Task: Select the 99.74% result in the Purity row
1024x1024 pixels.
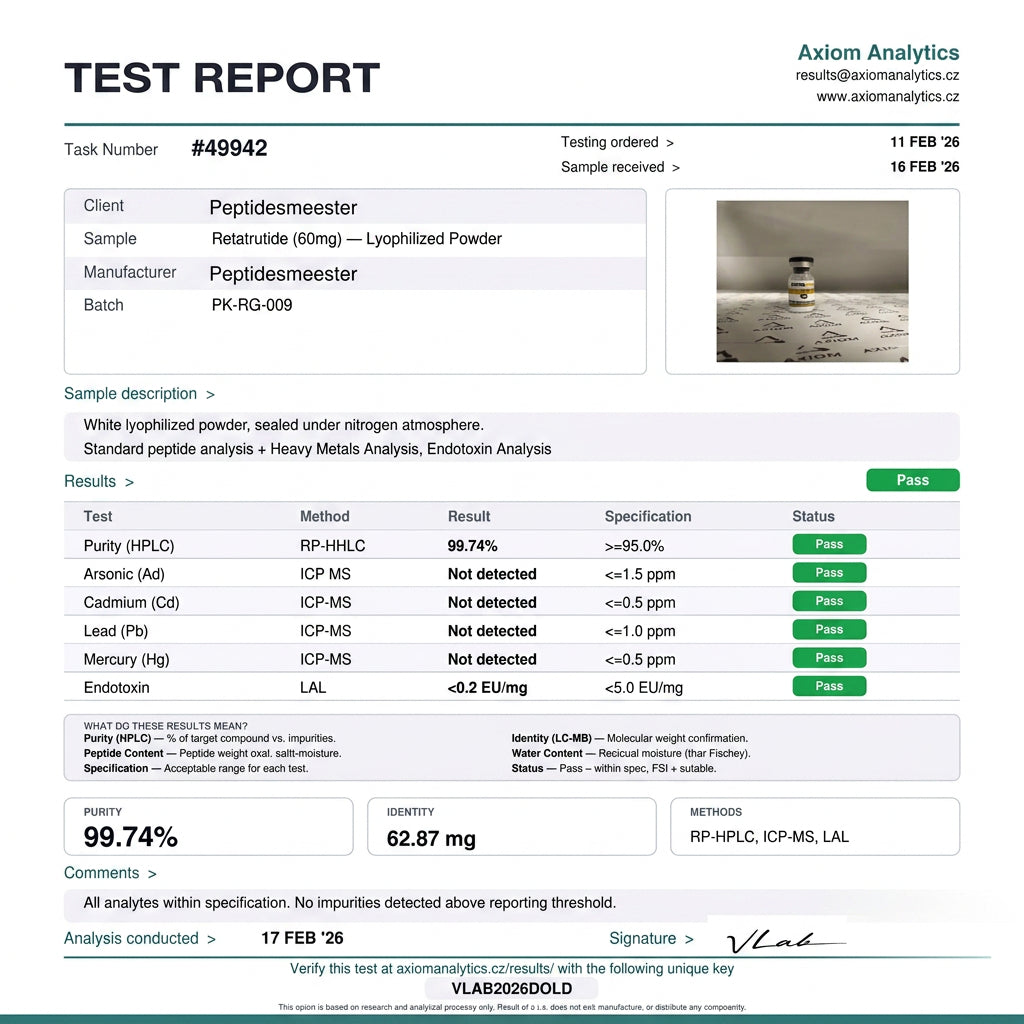Action: (x=472, y=546)
